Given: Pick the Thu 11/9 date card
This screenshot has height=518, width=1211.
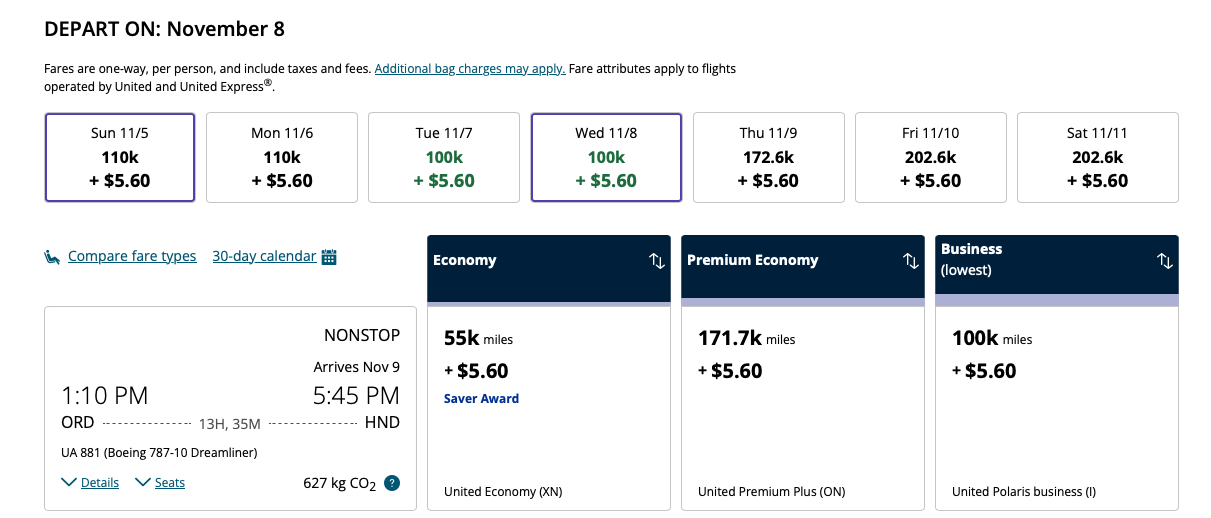Looking at the screenshot, I should tap(768, 157).
